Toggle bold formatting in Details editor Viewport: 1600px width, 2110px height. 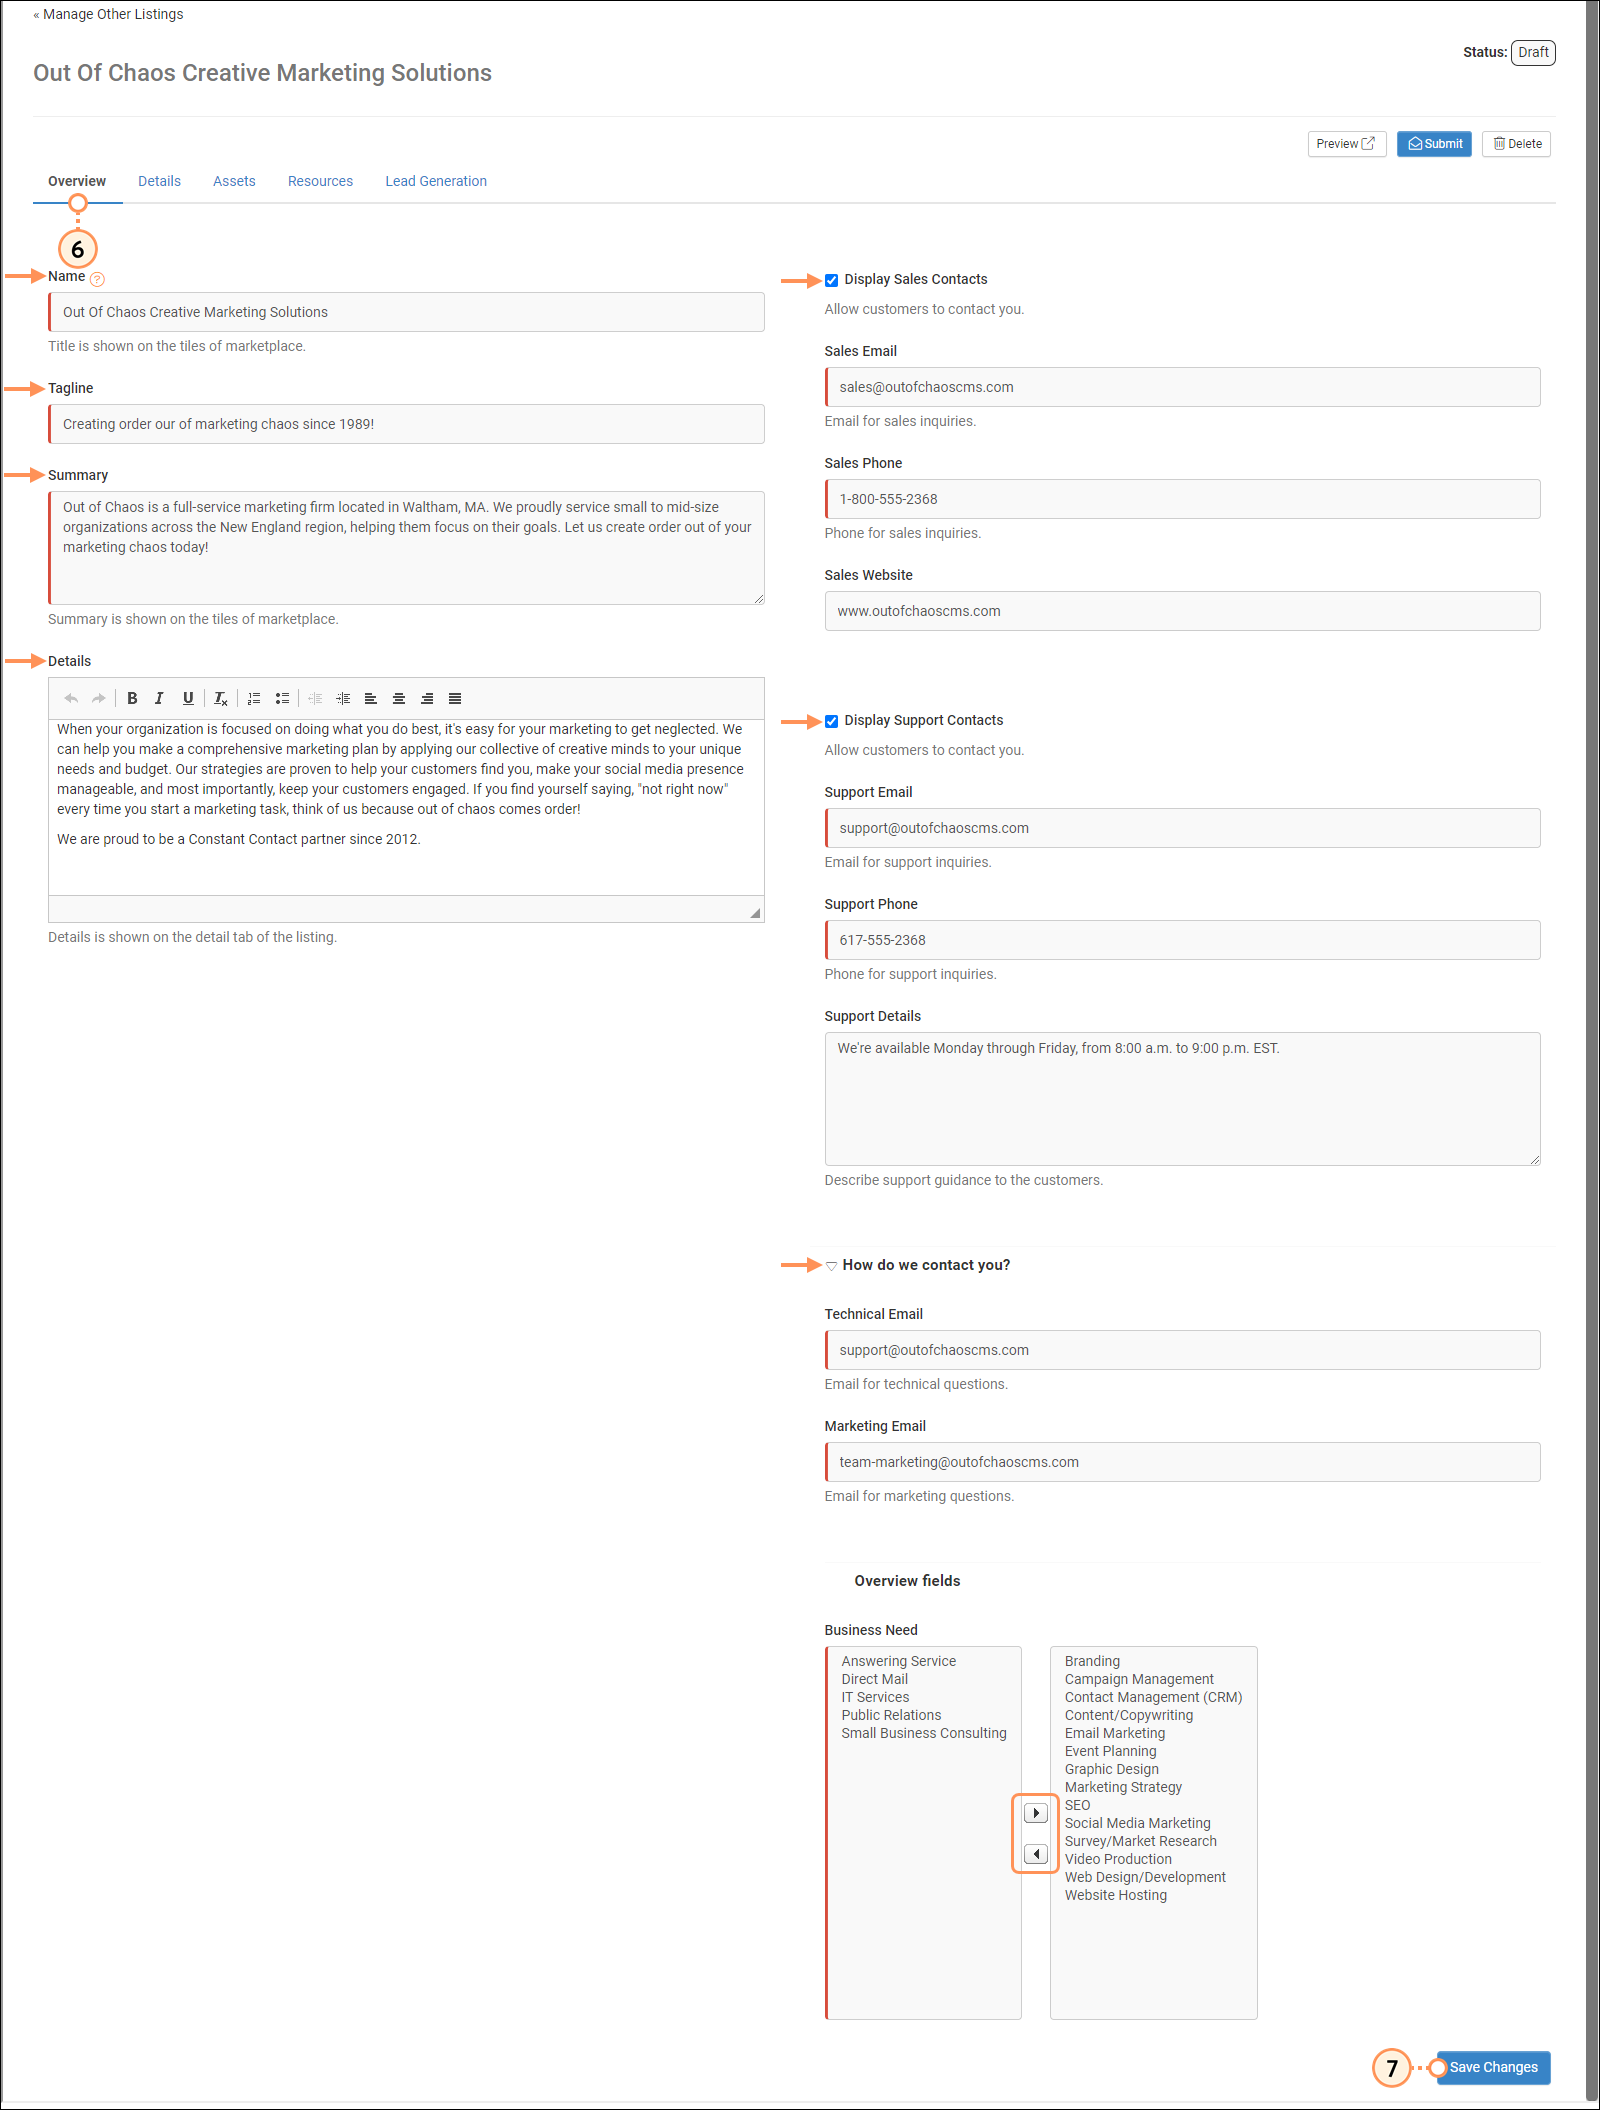pos(132,699)
